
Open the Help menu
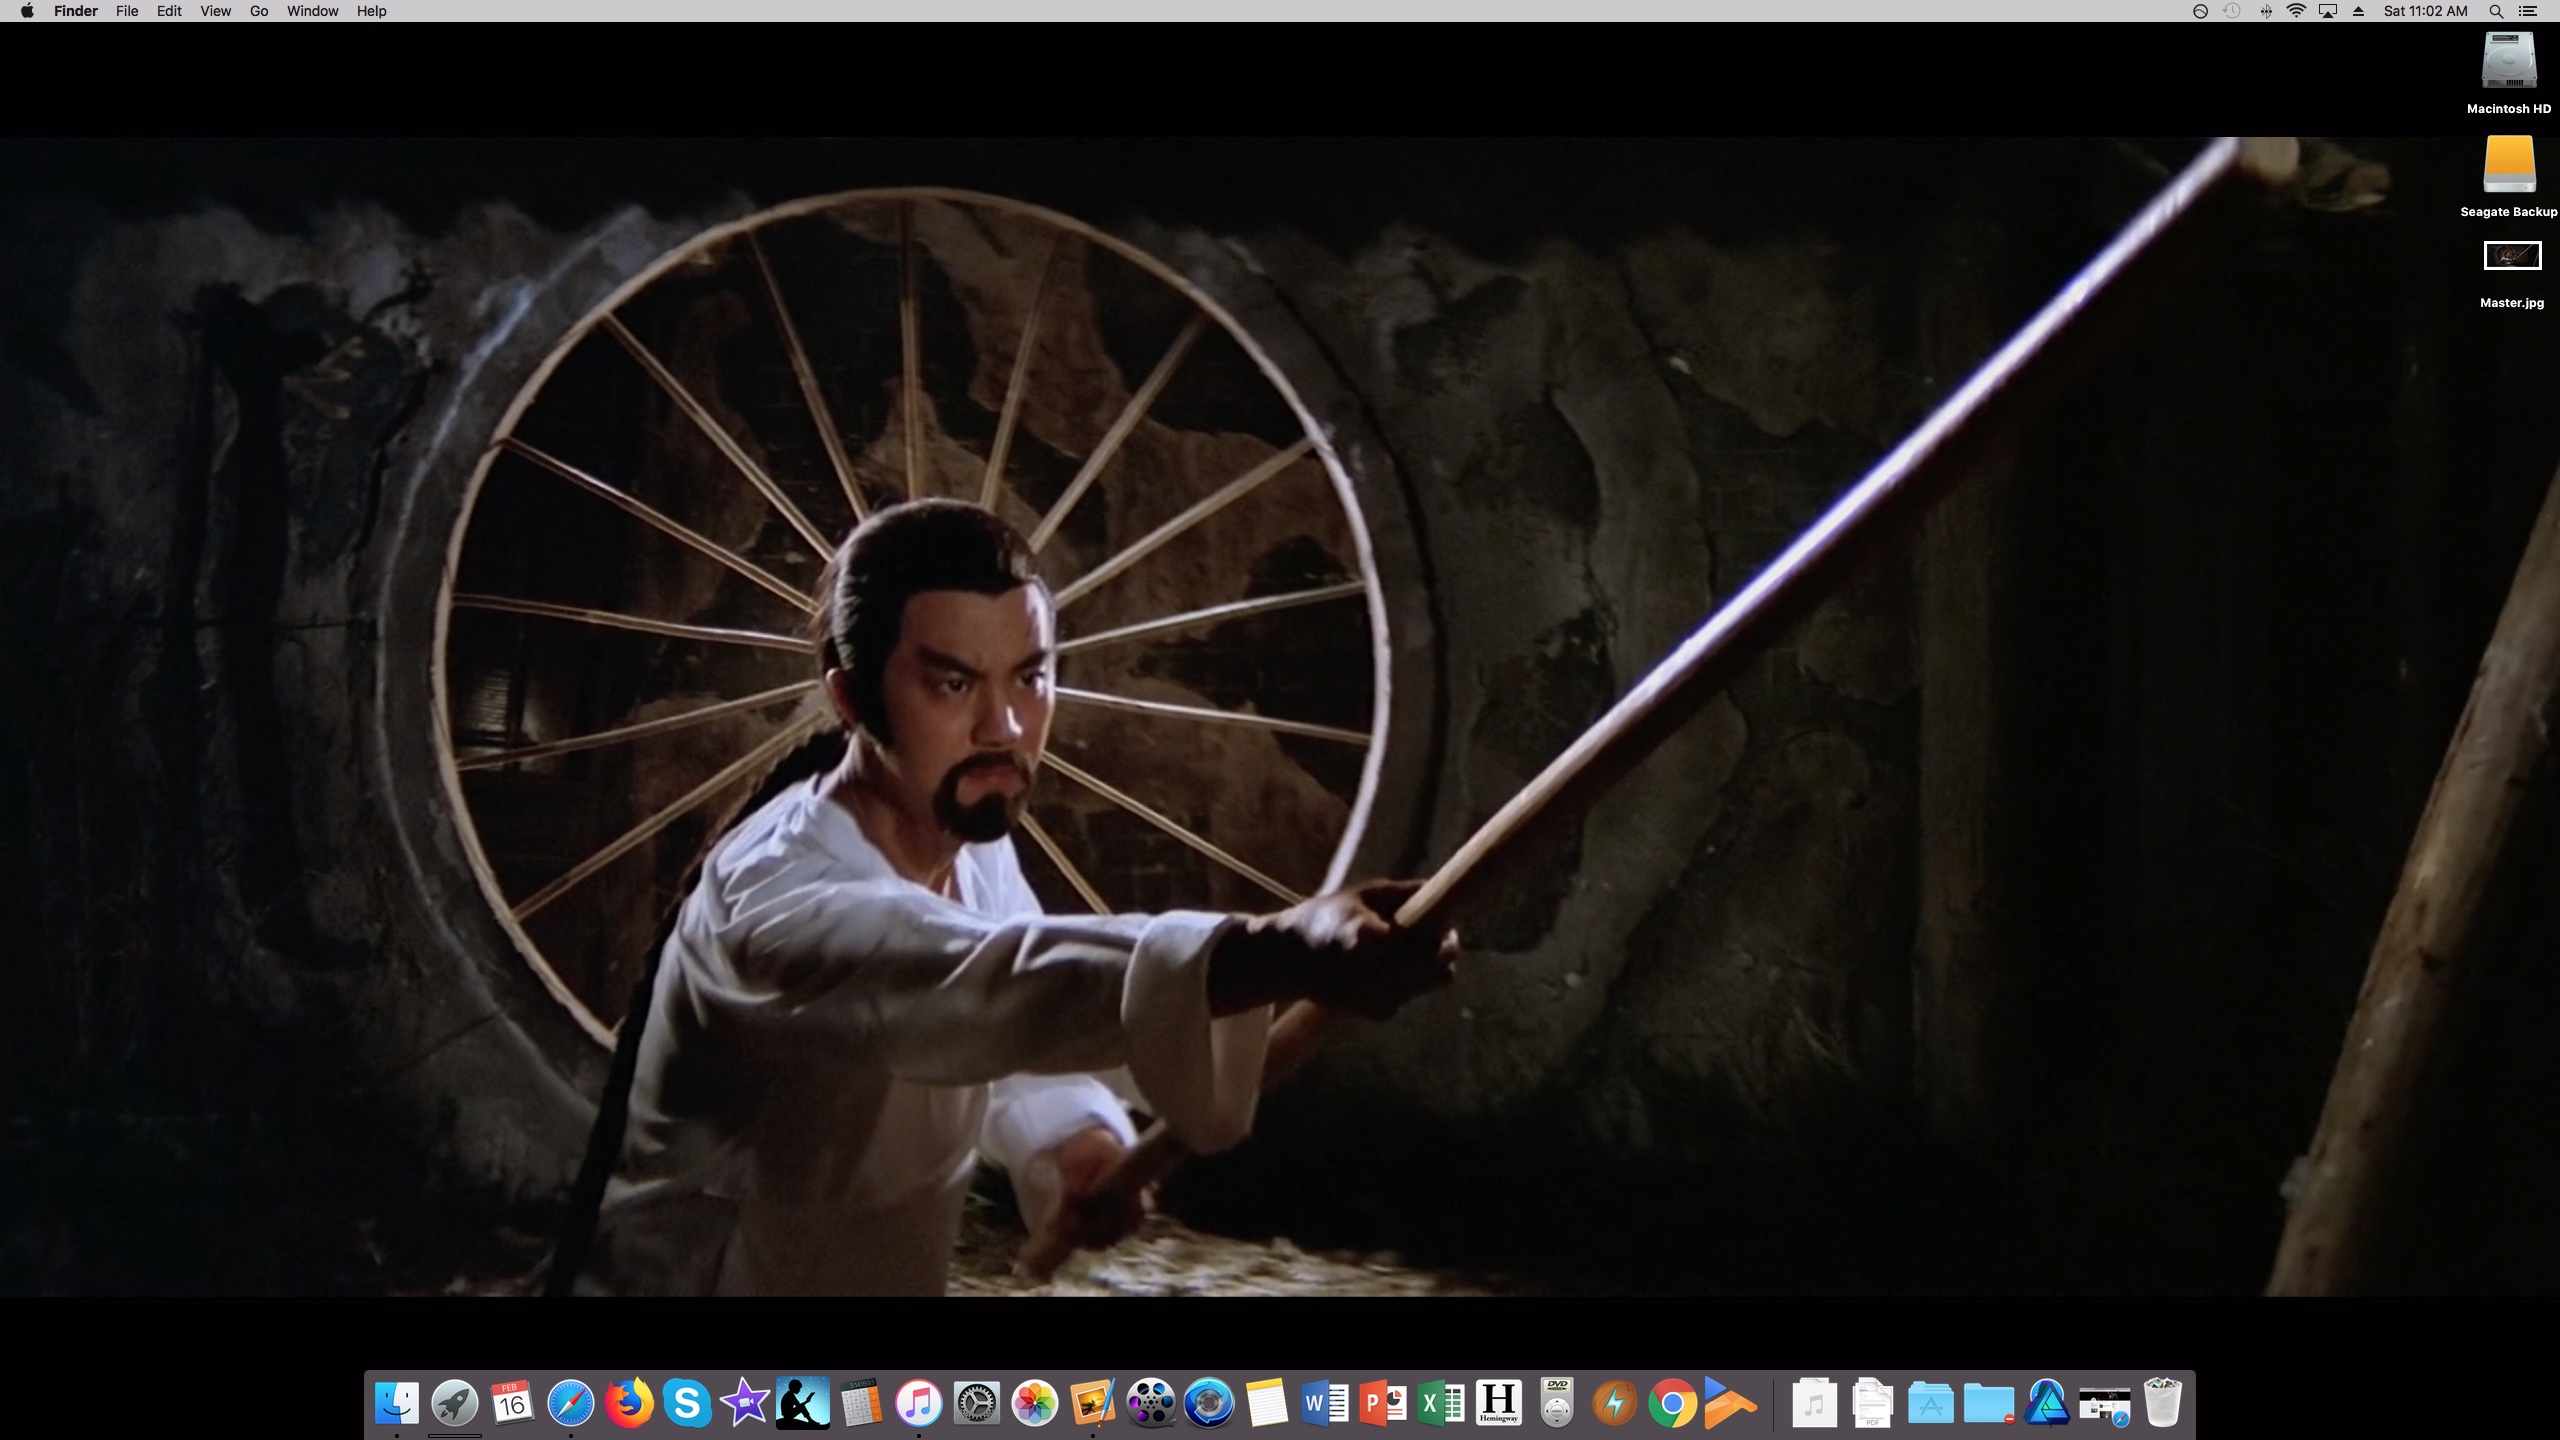pos(371,11)
